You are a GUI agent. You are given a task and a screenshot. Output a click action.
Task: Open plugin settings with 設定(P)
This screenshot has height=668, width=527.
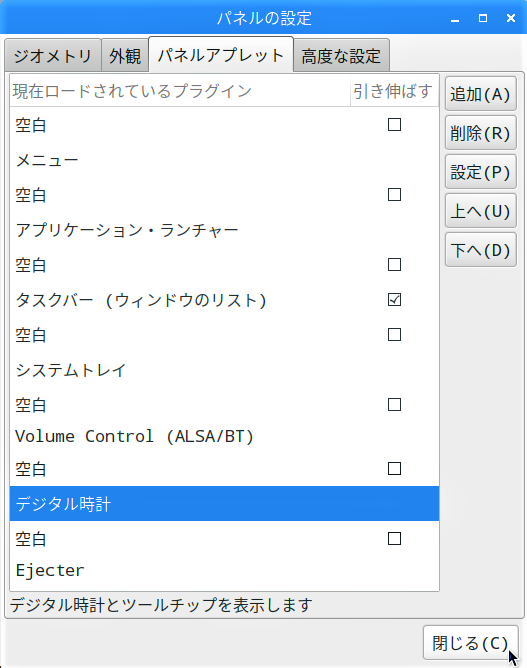coord(481,172)
